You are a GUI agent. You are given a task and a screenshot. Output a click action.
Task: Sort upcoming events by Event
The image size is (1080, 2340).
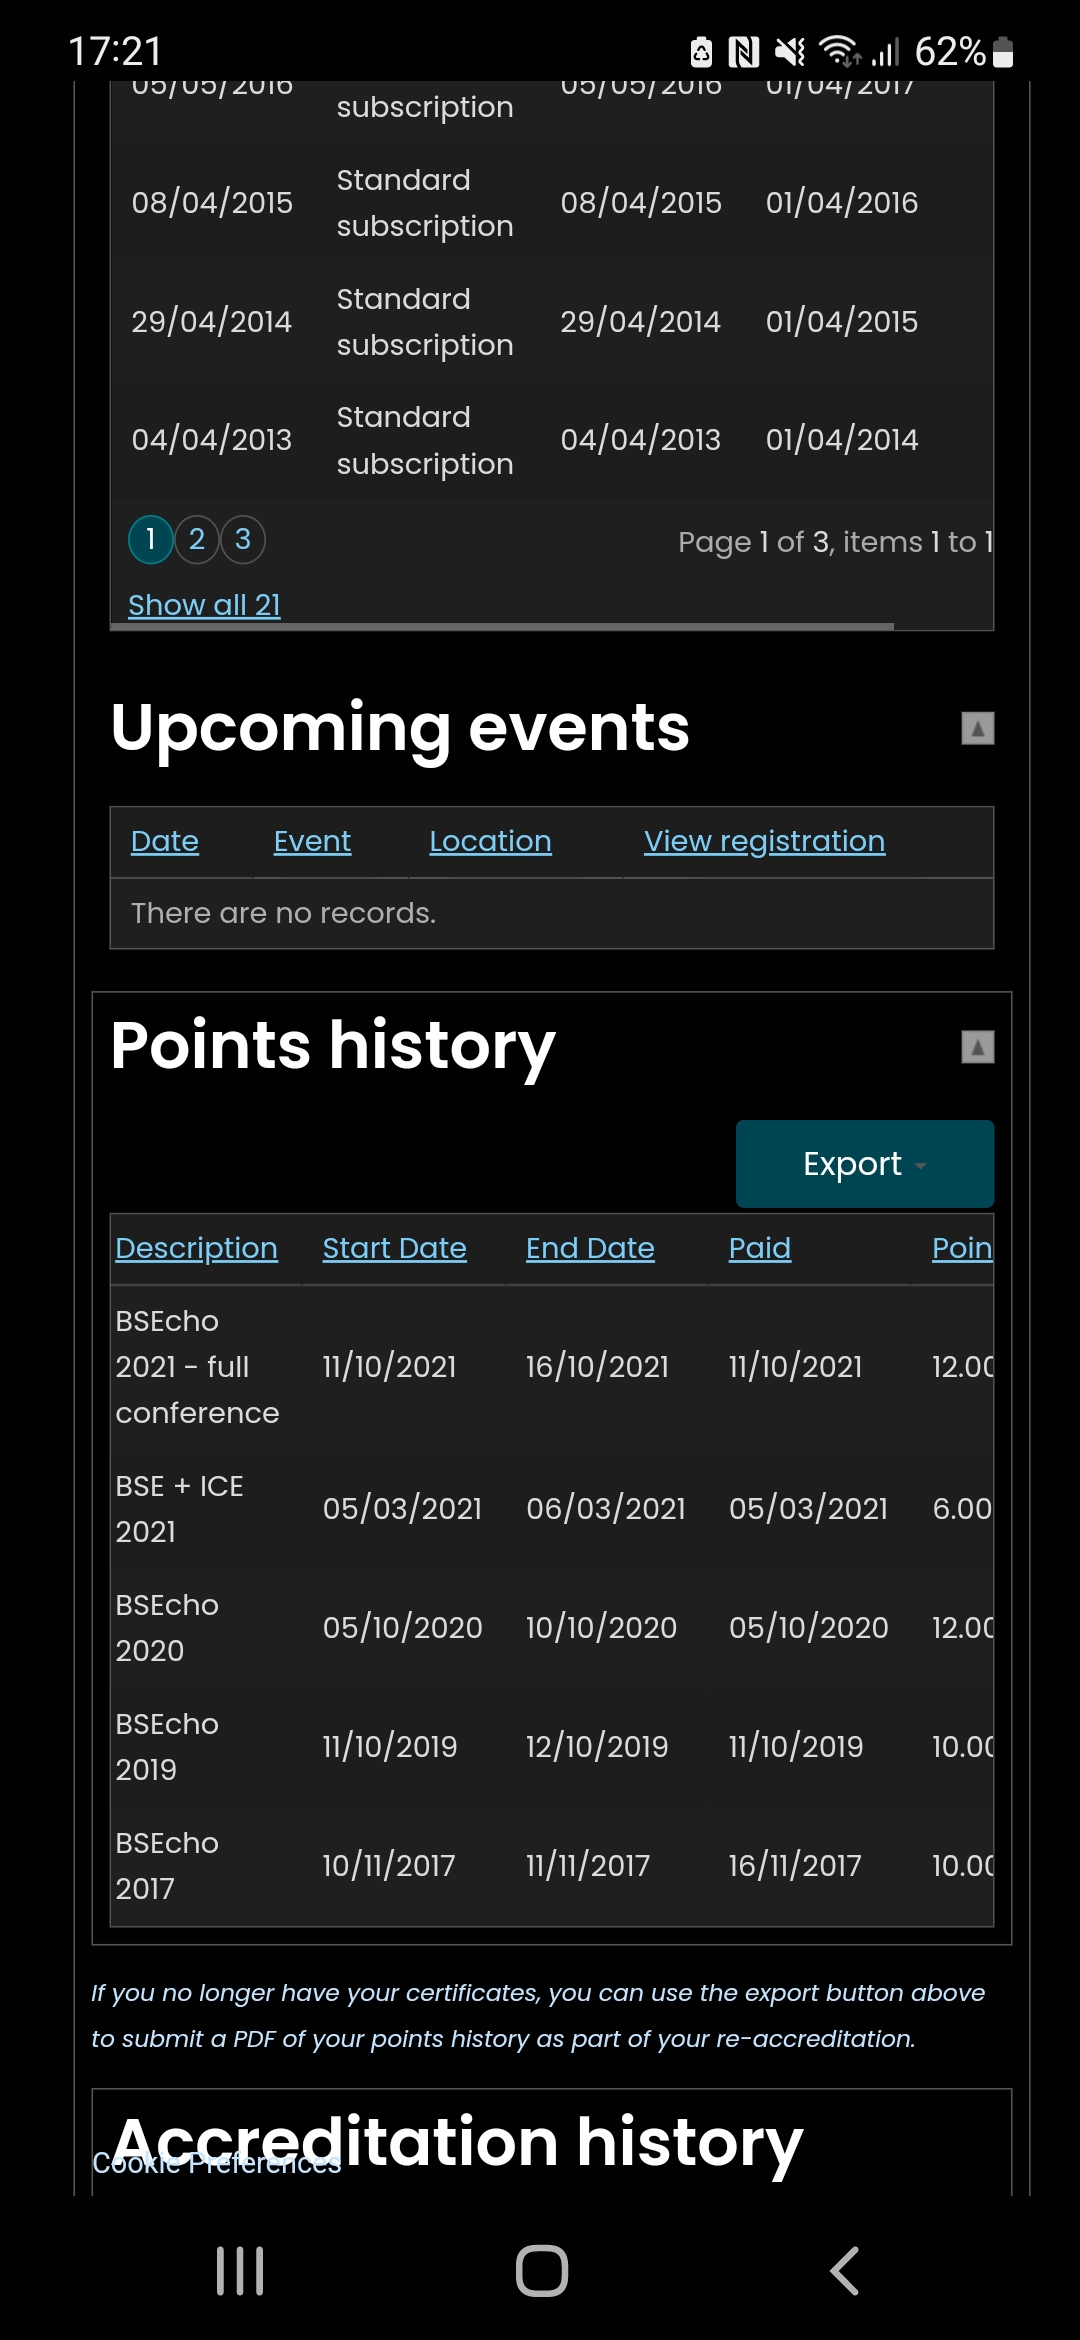pyautogui.click(x=312, y=842)
